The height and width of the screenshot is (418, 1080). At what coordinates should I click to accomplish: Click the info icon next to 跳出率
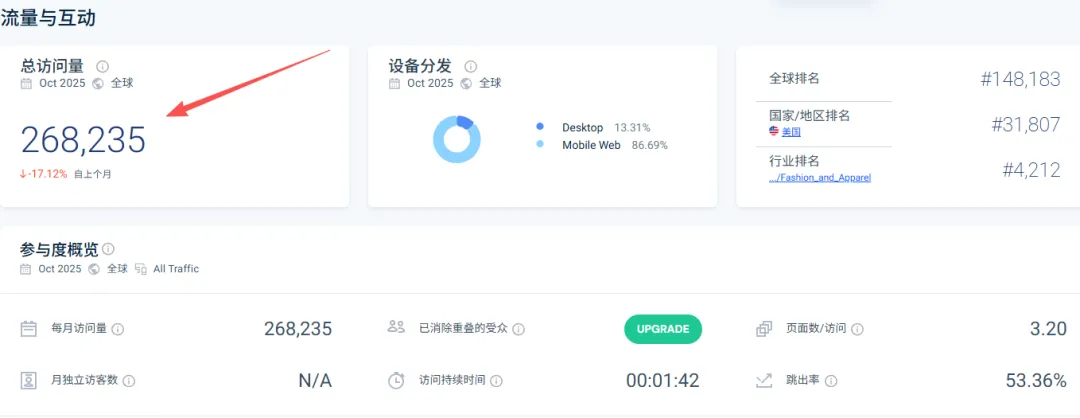[x=832, y=380]
